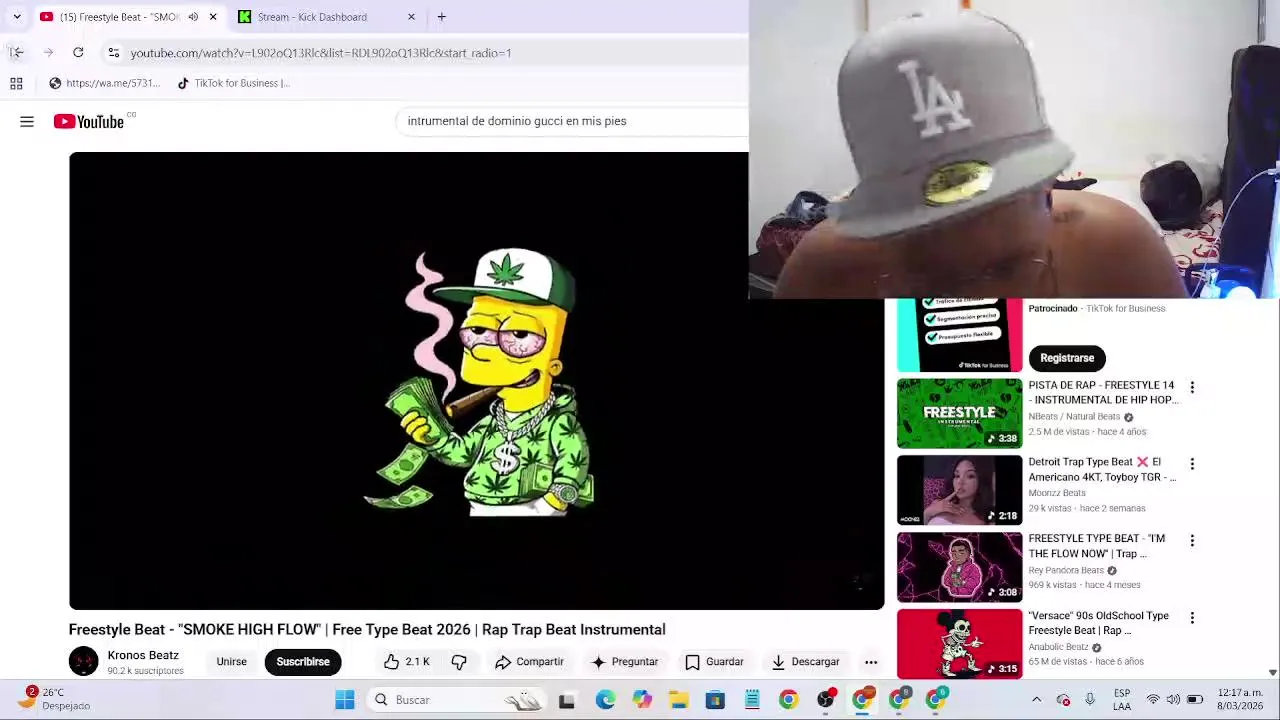Open Rey Pandora Beats channel name
The width and height of the screenshot is (1280, 720).
pyautogui.click(x=1066, y=570)
